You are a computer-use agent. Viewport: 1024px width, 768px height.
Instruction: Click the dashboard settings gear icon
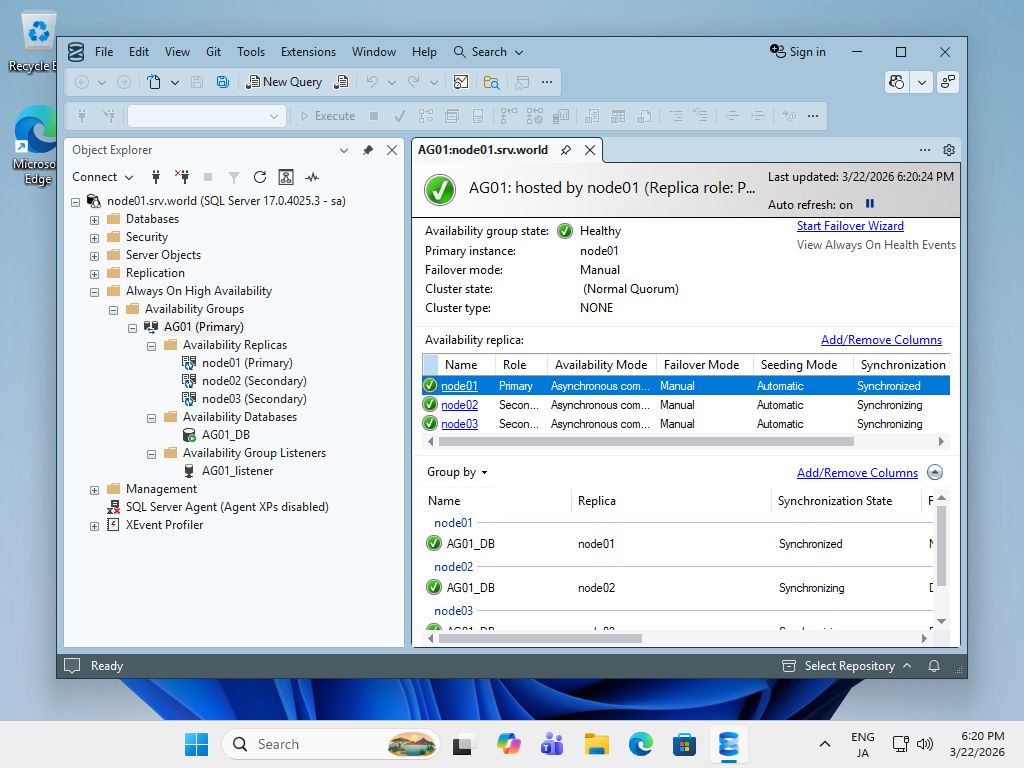(x=949, y=150)
